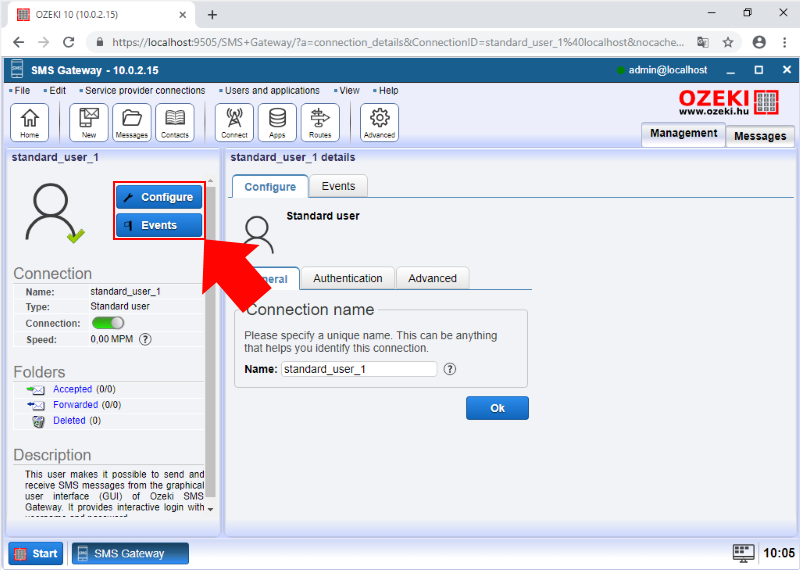
Task: Open the Forwarded folder link
Action: point(76,405)
